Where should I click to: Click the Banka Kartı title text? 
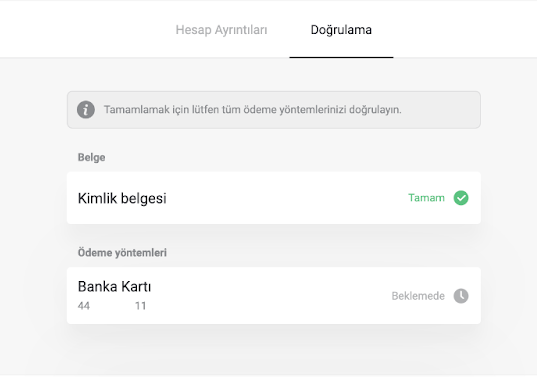114,287
